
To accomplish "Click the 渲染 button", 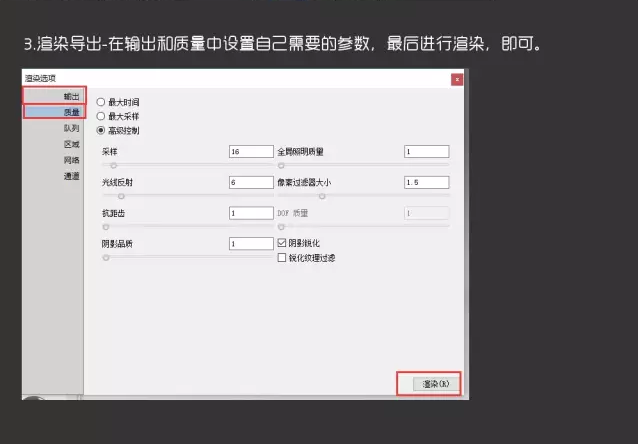I will tap(435, 384).
